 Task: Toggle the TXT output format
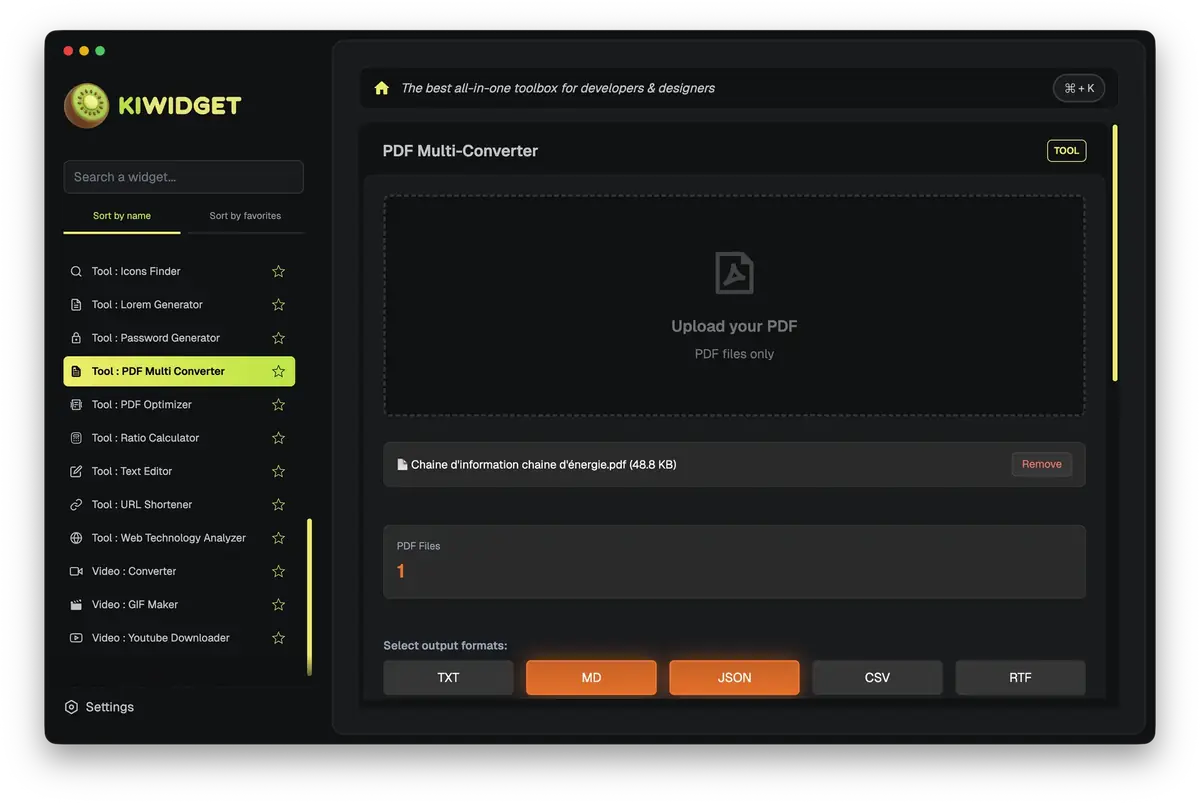pyautogui.click(x=448, y=677)
